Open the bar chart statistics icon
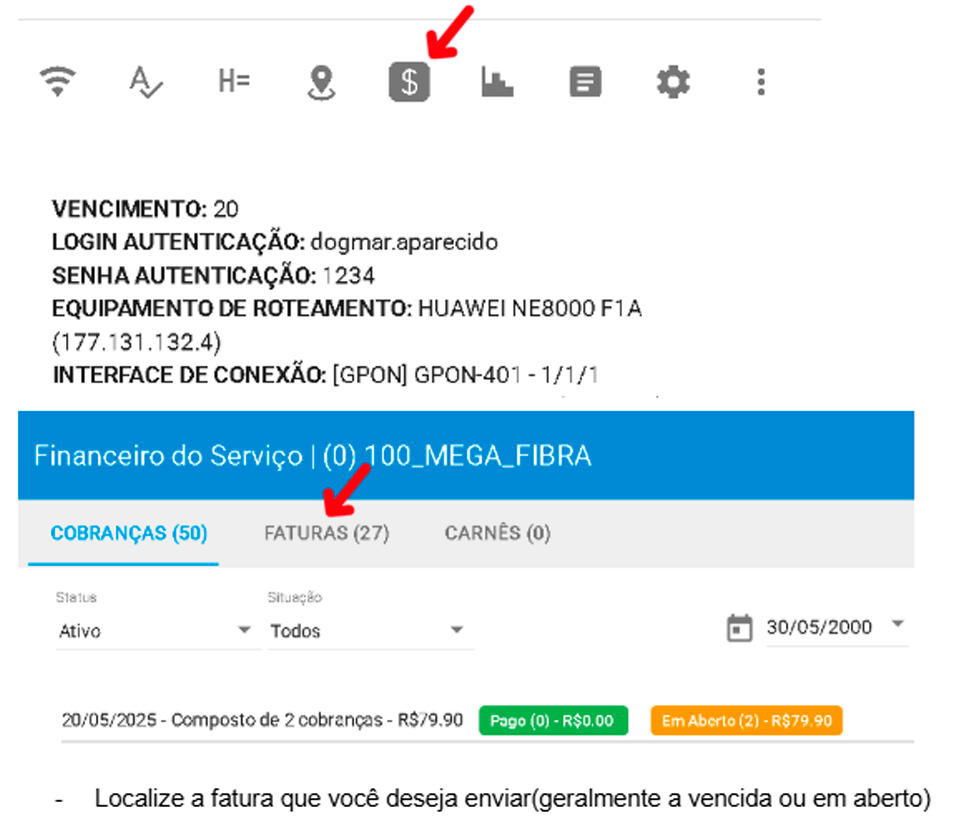The image size is (959, 827). [x=496, y=82]
